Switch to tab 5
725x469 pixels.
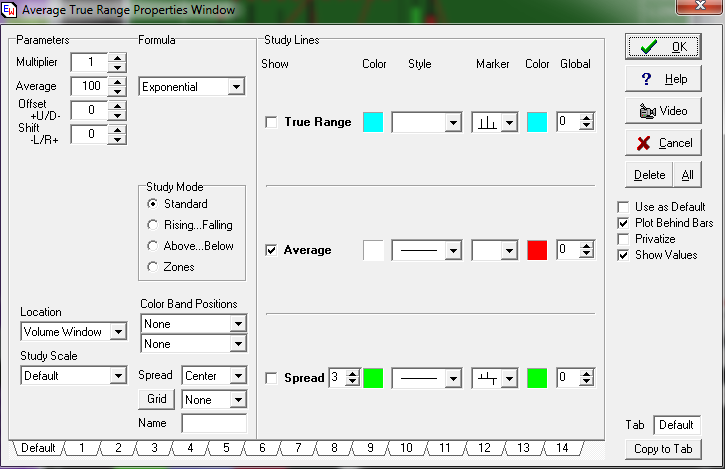[226, 448]
